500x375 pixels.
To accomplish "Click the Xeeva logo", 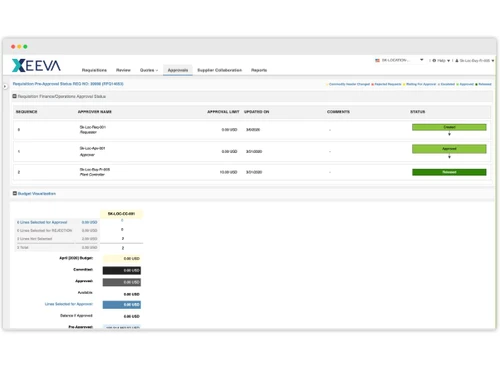I will [36, 66].
